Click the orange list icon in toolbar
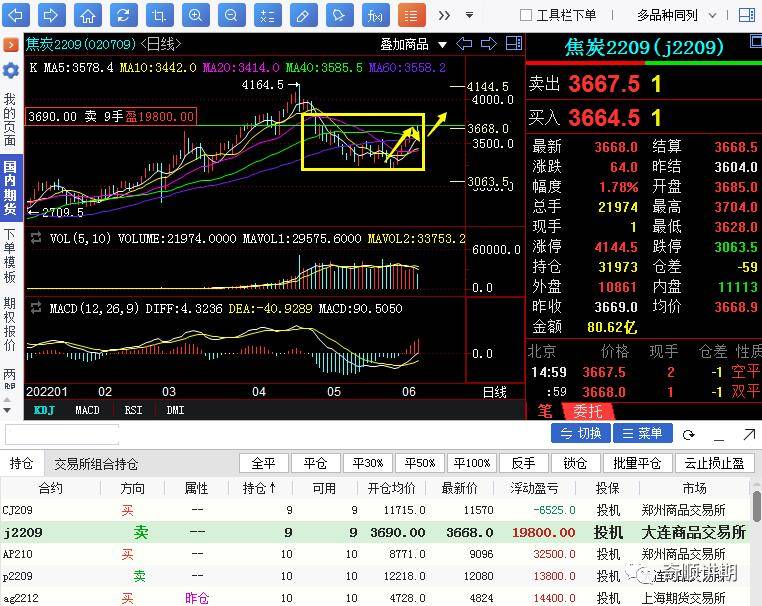The image size is (762, 606). pyautogui.click(x=411, y=15)
